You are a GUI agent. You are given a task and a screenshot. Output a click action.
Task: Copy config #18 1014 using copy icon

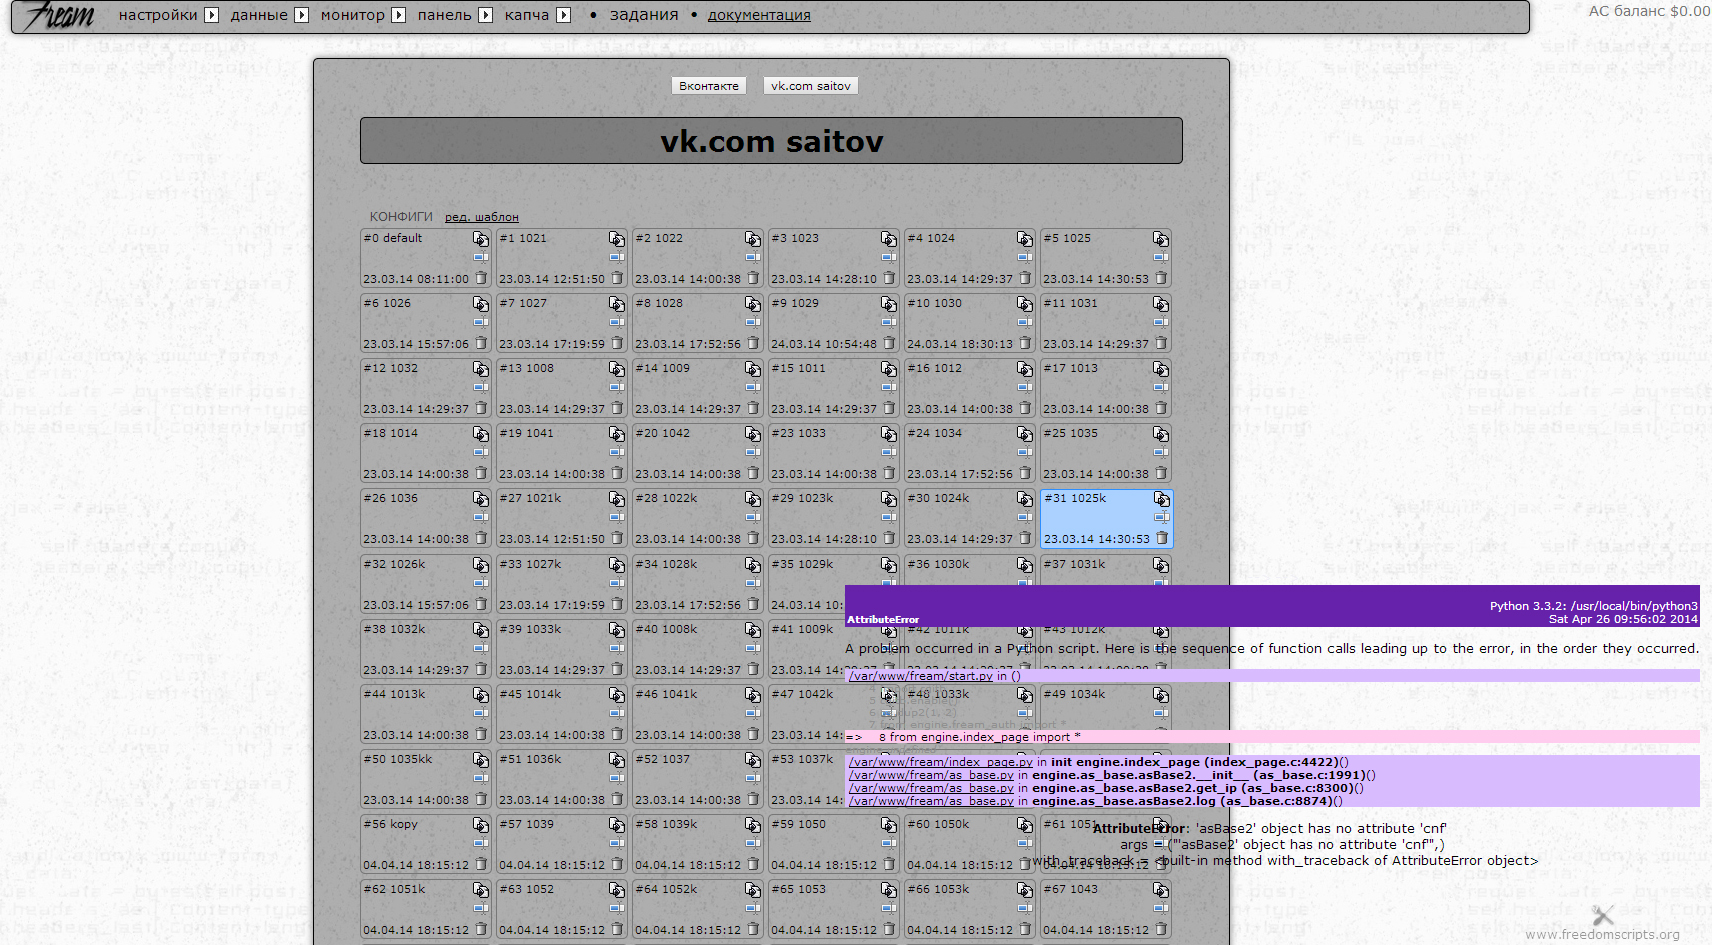pos(481,434)
